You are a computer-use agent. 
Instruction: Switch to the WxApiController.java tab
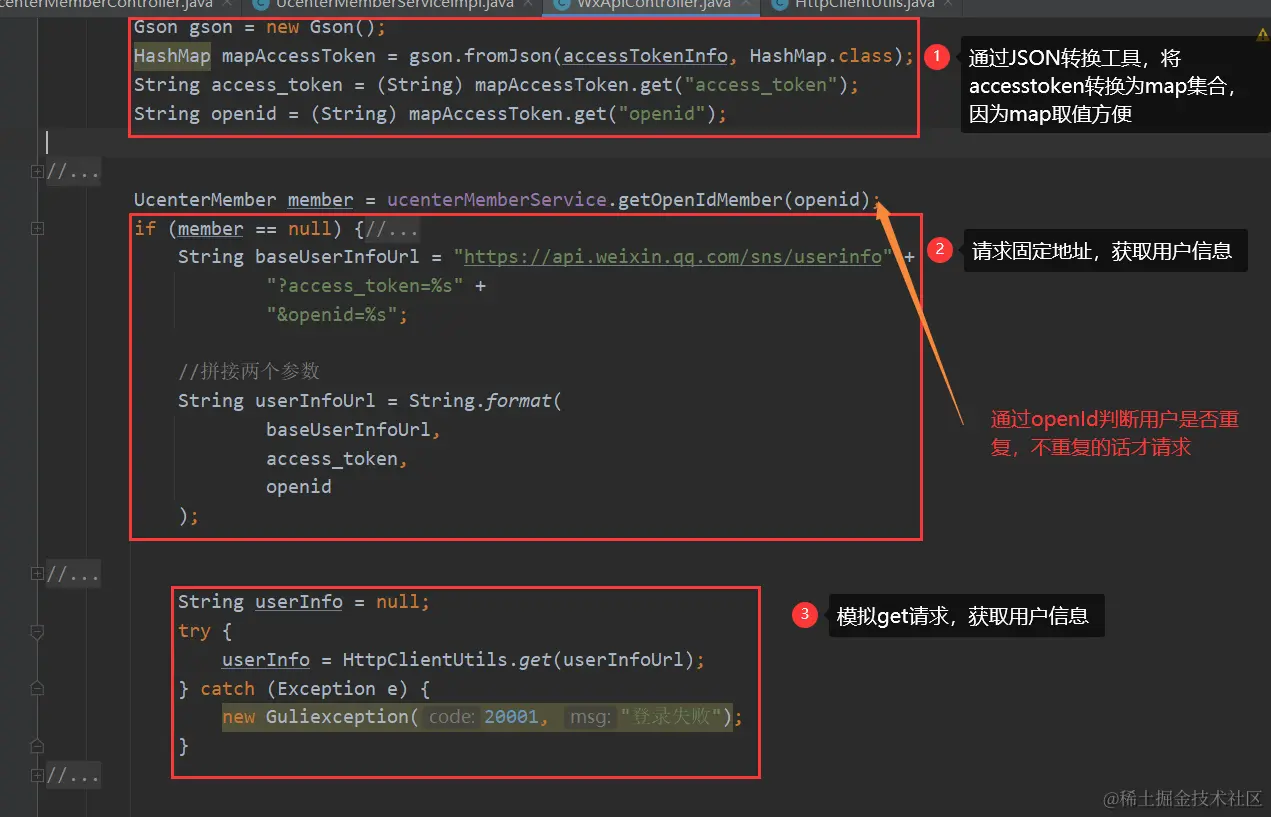[x=654, y=5]
